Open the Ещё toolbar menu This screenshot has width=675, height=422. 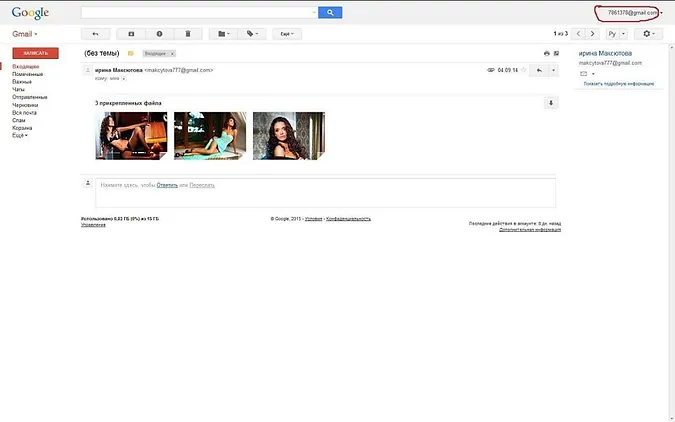(287, 34)
